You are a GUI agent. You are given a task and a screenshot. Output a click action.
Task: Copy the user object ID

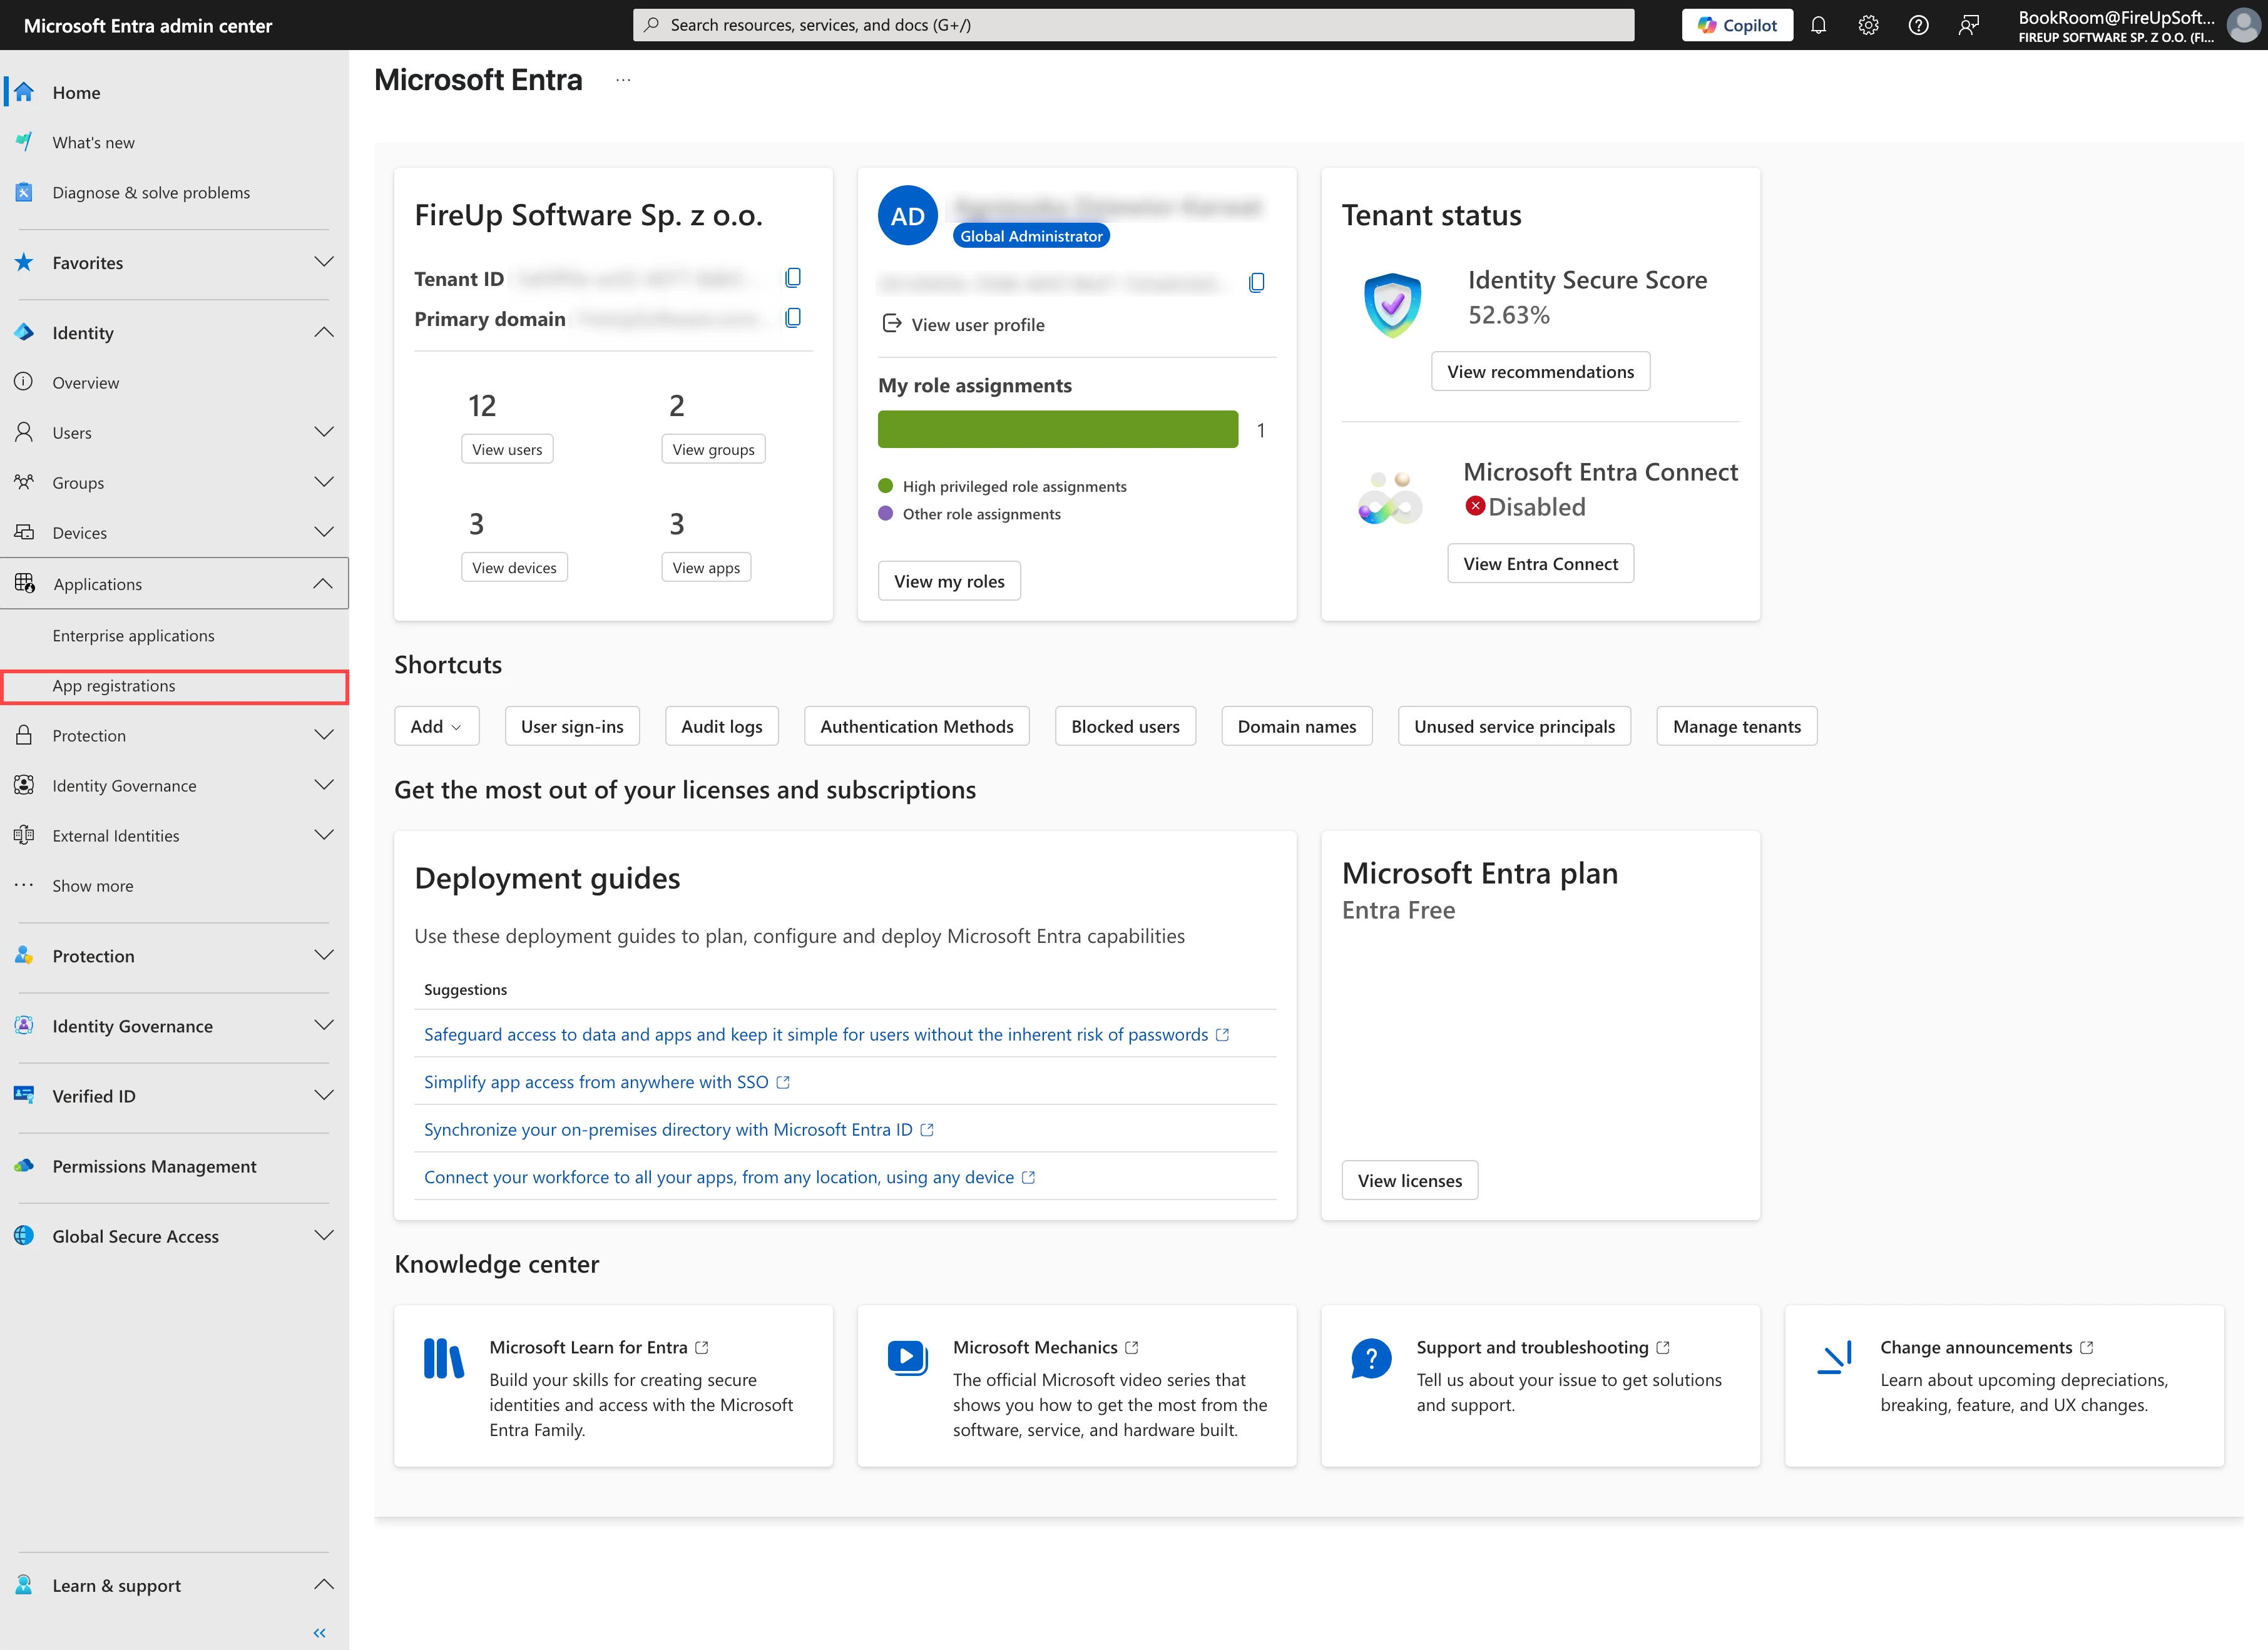click(x=1257, y=283)
